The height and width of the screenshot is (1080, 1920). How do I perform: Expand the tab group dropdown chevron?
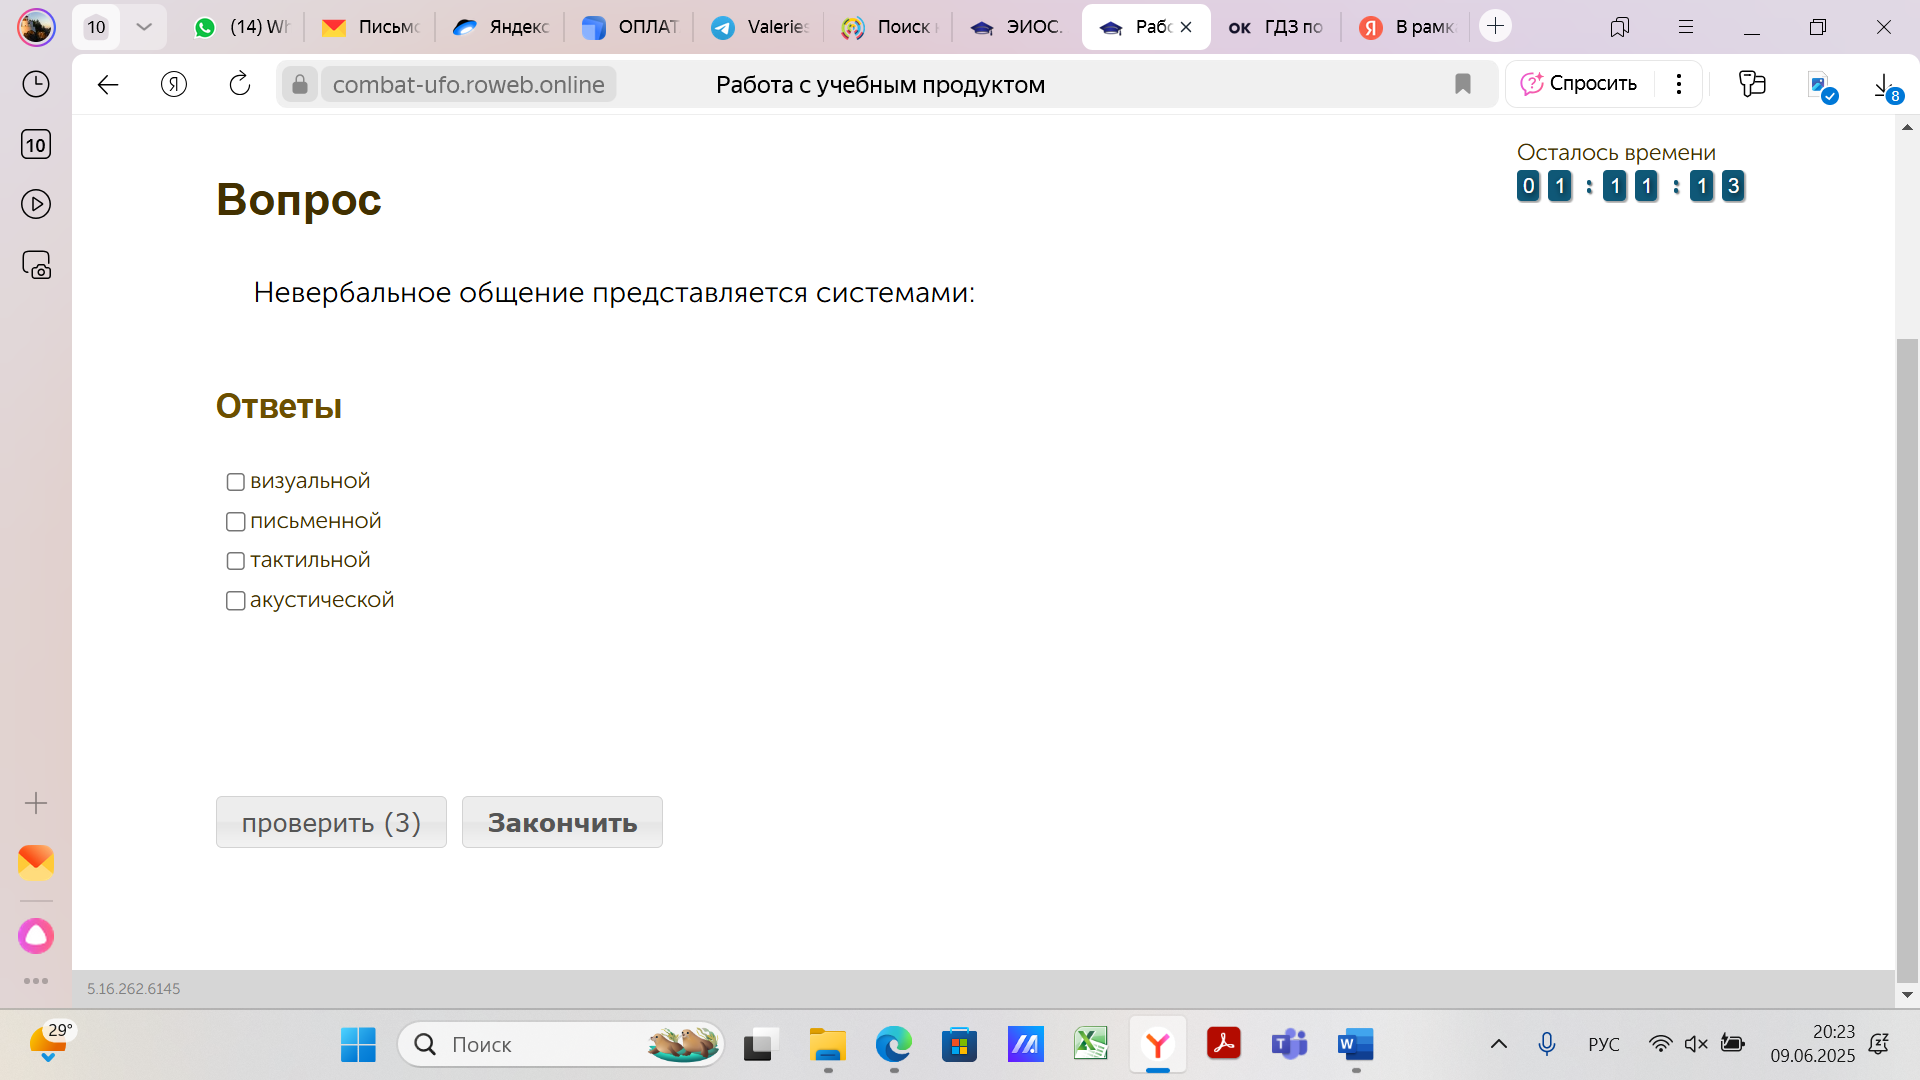[x=144, y=27]
